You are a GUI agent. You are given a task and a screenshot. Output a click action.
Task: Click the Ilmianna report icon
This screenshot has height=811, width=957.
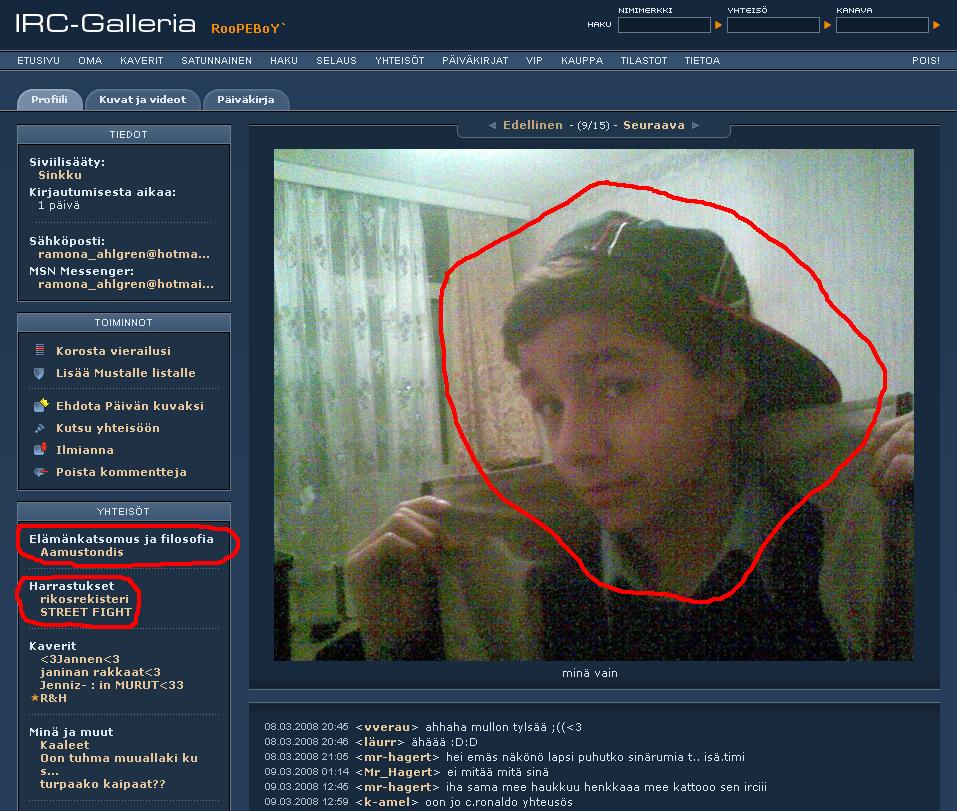tap(40, 450)
